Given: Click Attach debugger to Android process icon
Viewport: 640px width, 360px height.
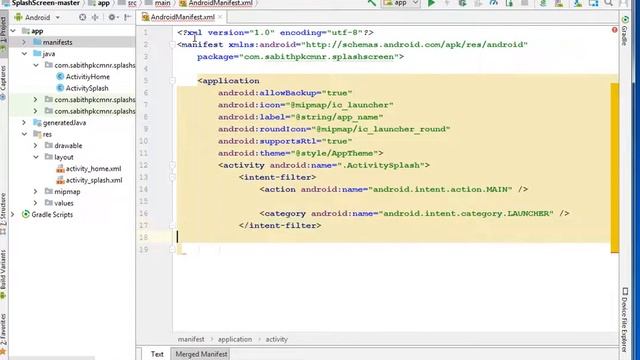Looking at the screenshot, I should coord(509,3).
